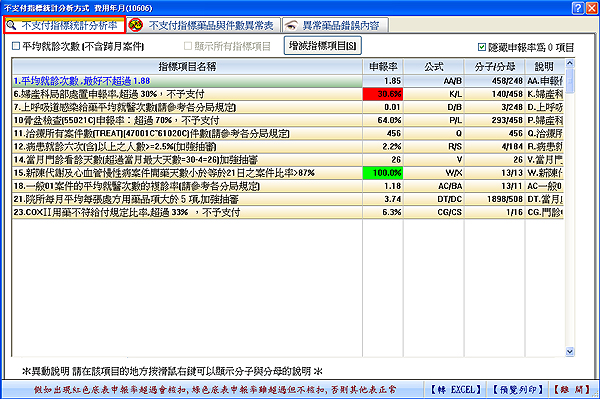The height and width of the screenshot is (399, 600).
Task: Click the 離開 button
Action: (x=572, y=390)
